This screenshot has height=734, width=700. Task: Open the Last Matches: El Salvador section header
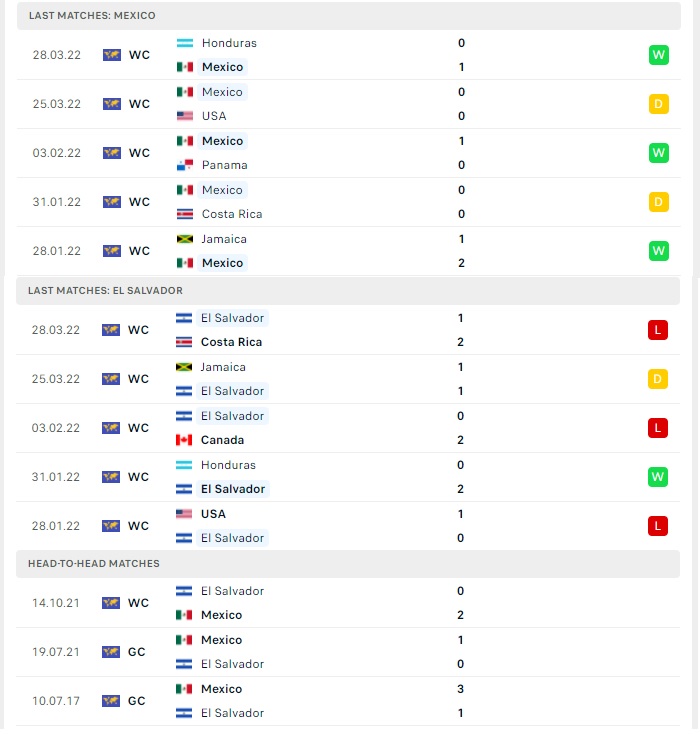click(348, 291)
